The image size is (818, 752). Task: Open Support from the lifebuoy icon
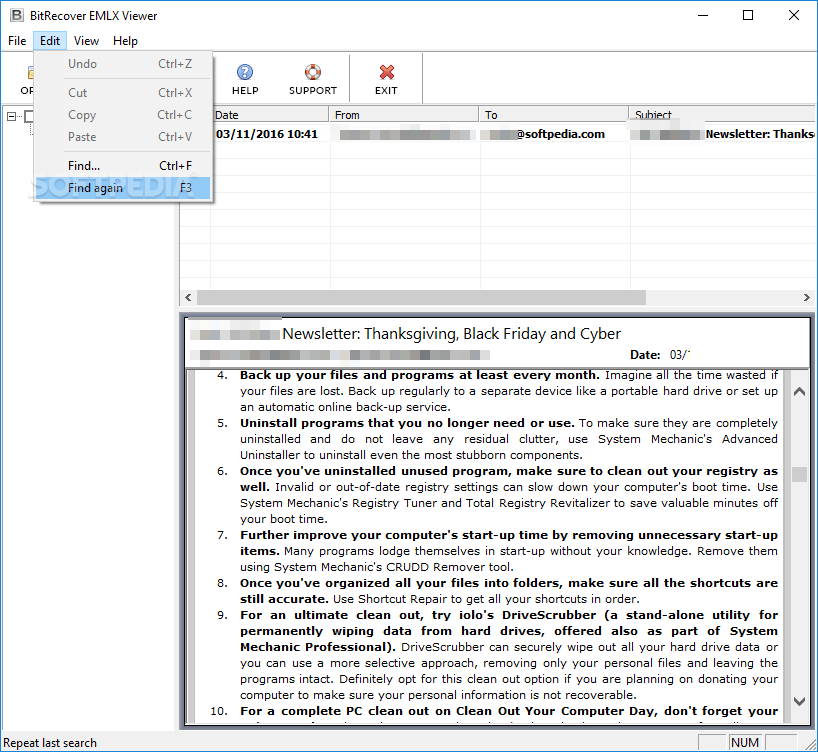[312, 79]
